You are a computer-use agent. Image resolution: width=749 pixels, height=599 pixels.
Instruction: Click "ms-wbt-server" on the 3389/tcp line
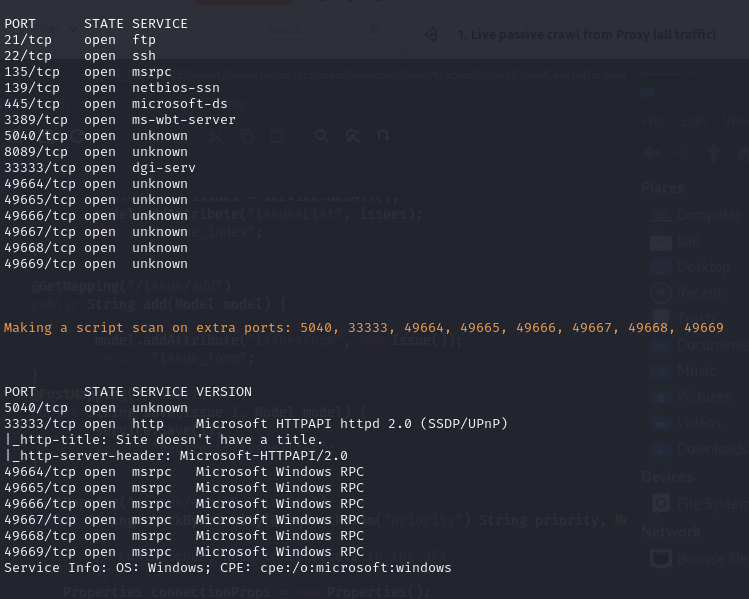tap(184, 120)
